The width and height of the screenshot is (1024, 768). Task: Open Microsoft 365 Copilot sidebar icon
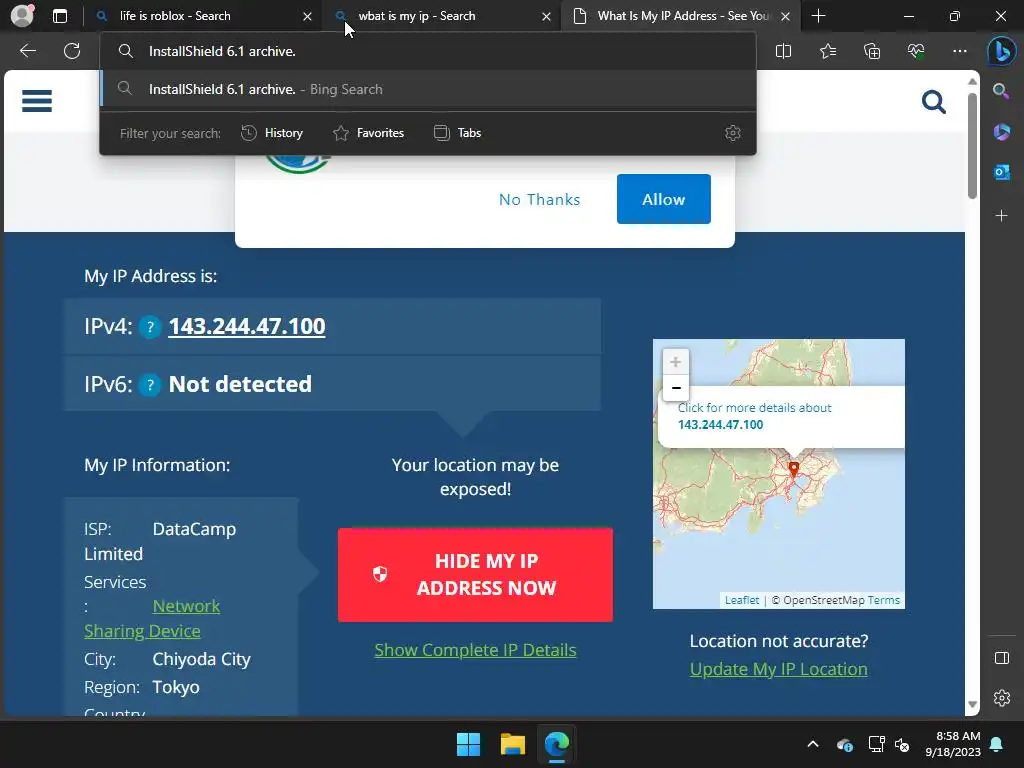(x=1001, y=131)
